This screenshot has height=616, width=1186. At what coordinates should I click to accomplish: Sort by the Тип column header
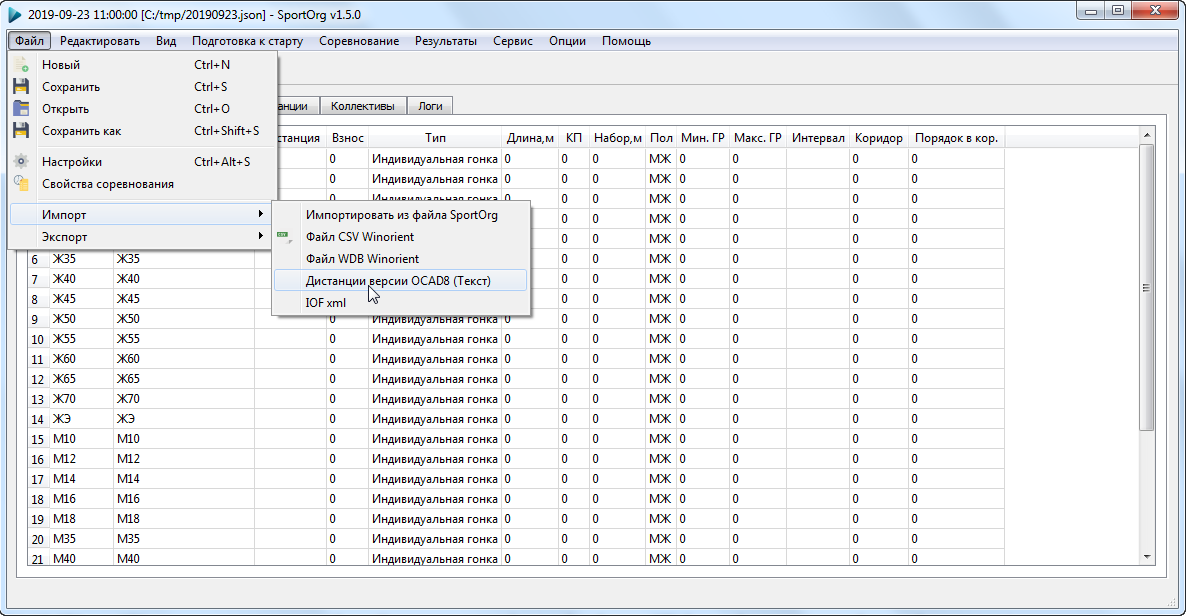tap(435, 138)
